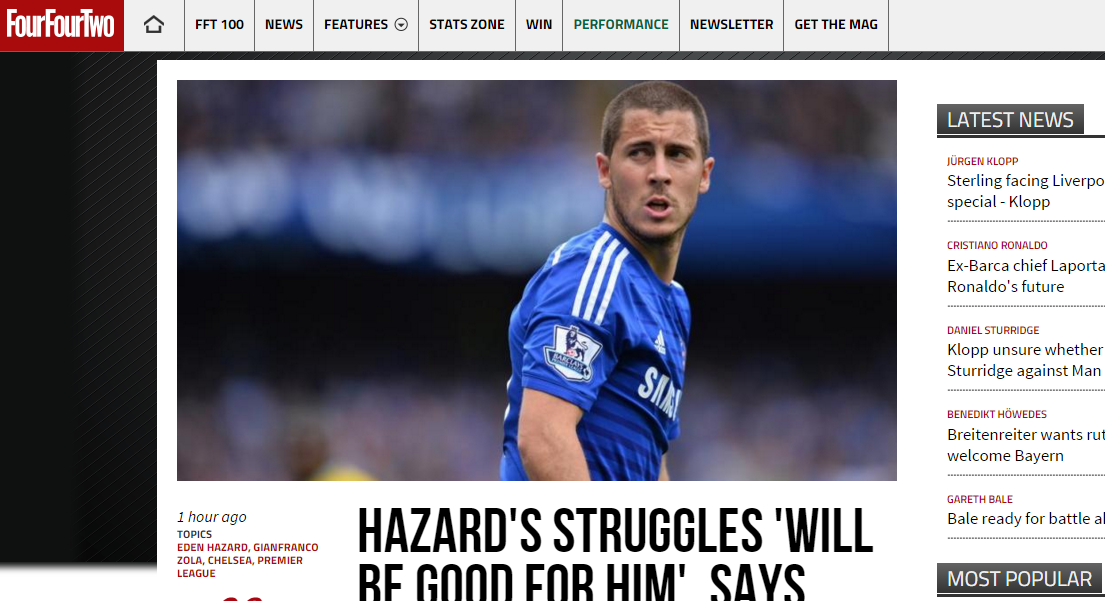Open Bale ready for battle story
The width and height of the screenshot is (1105, 601).
tap(1025, 519)
